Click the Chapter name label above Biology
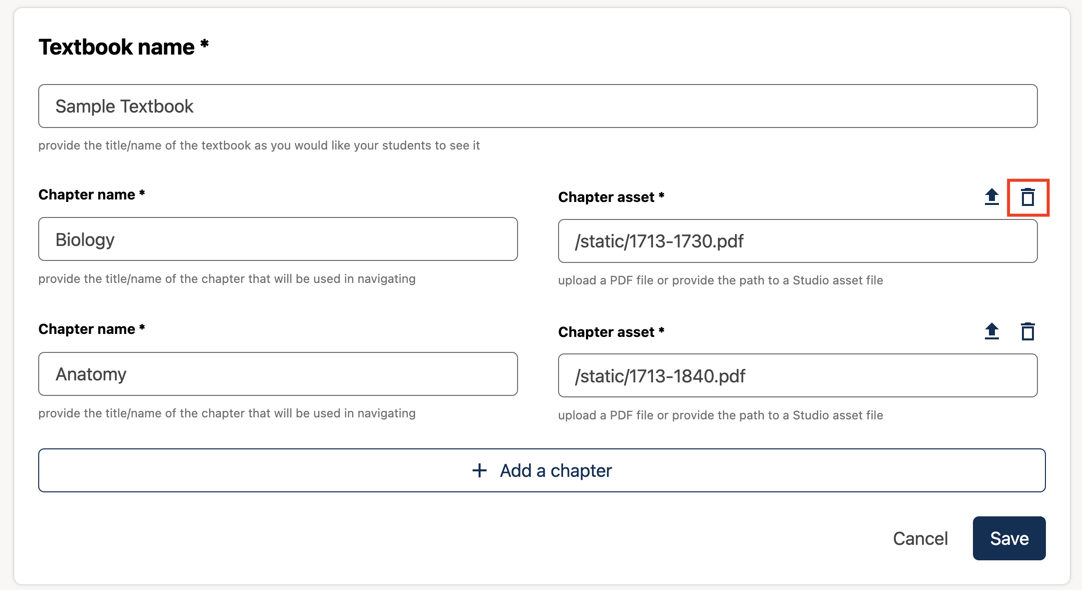Screen dimensions: 1082x590 [91, 195]
